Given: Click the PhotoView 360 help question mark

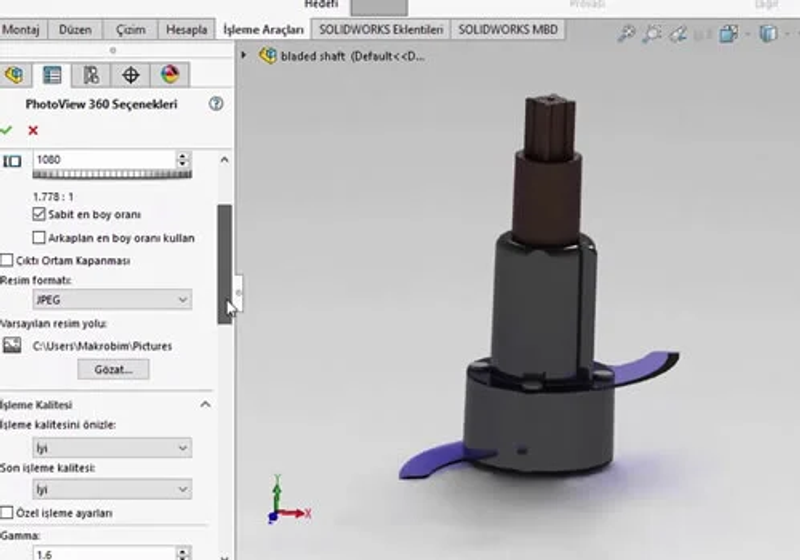Looking at the screenshot, I should [216, 104].
